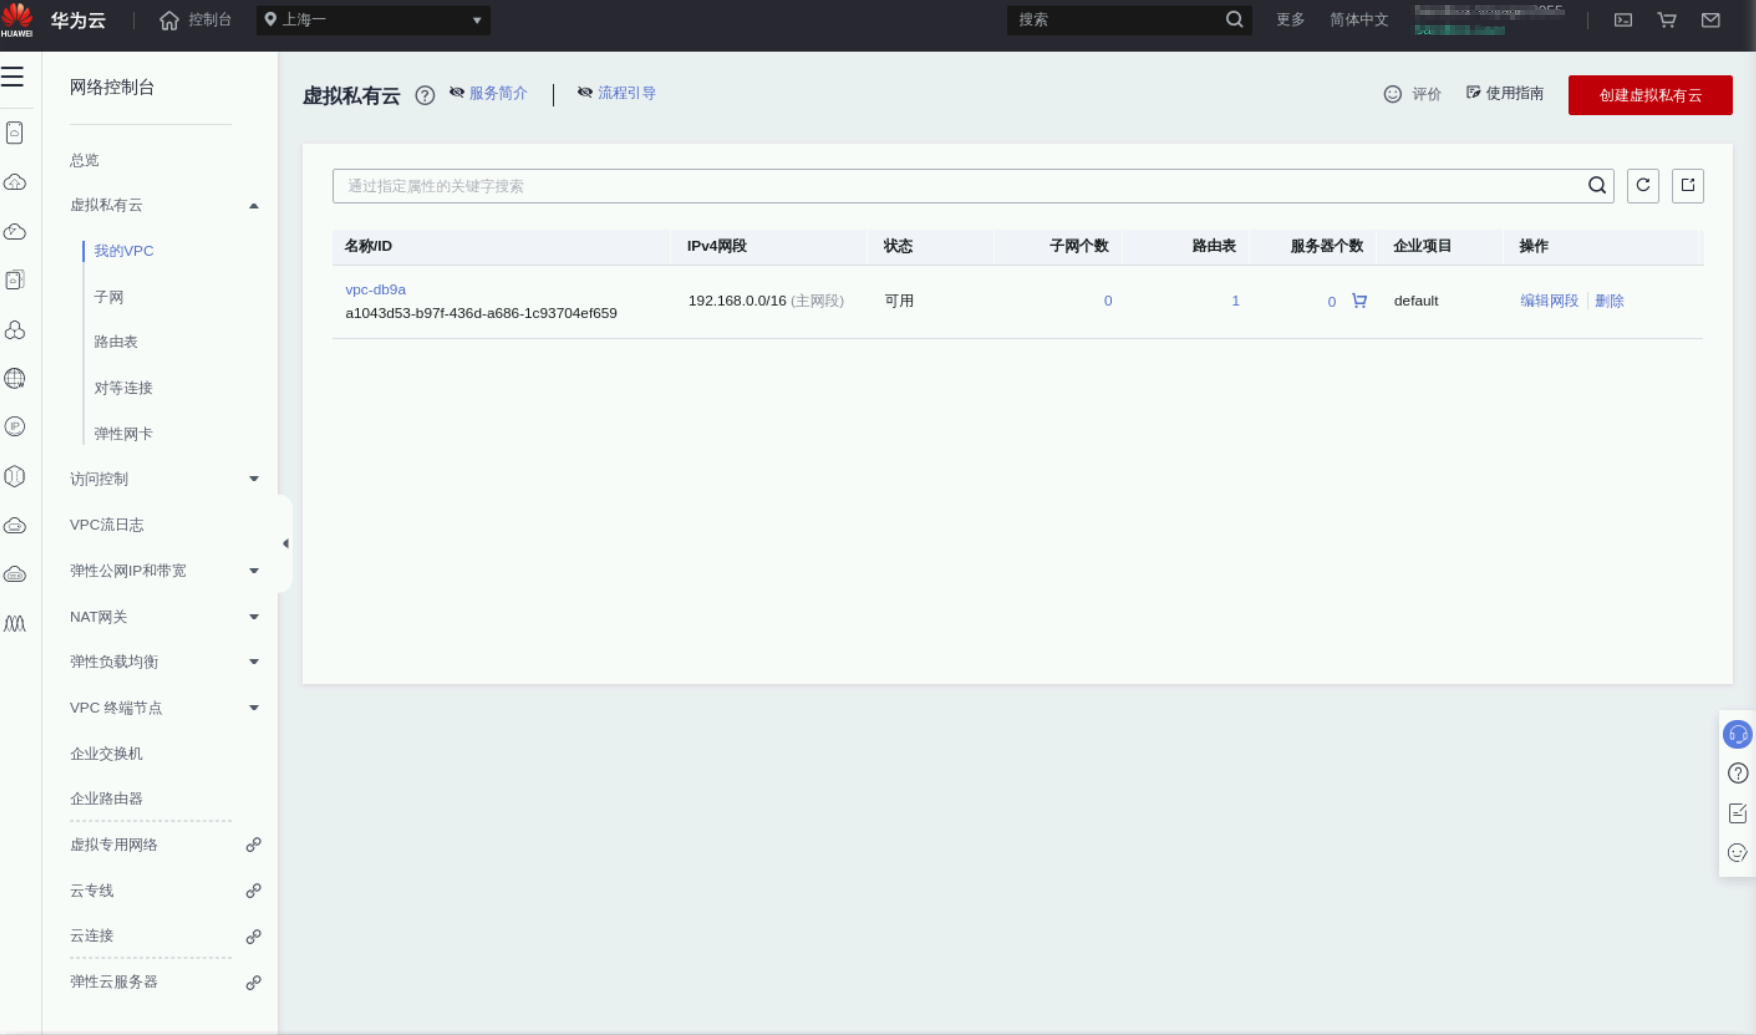The width and height of the screenshot is (1756, 1035).
Task: Click the first server icon in left rail
Action: click(x=15, y=133)
